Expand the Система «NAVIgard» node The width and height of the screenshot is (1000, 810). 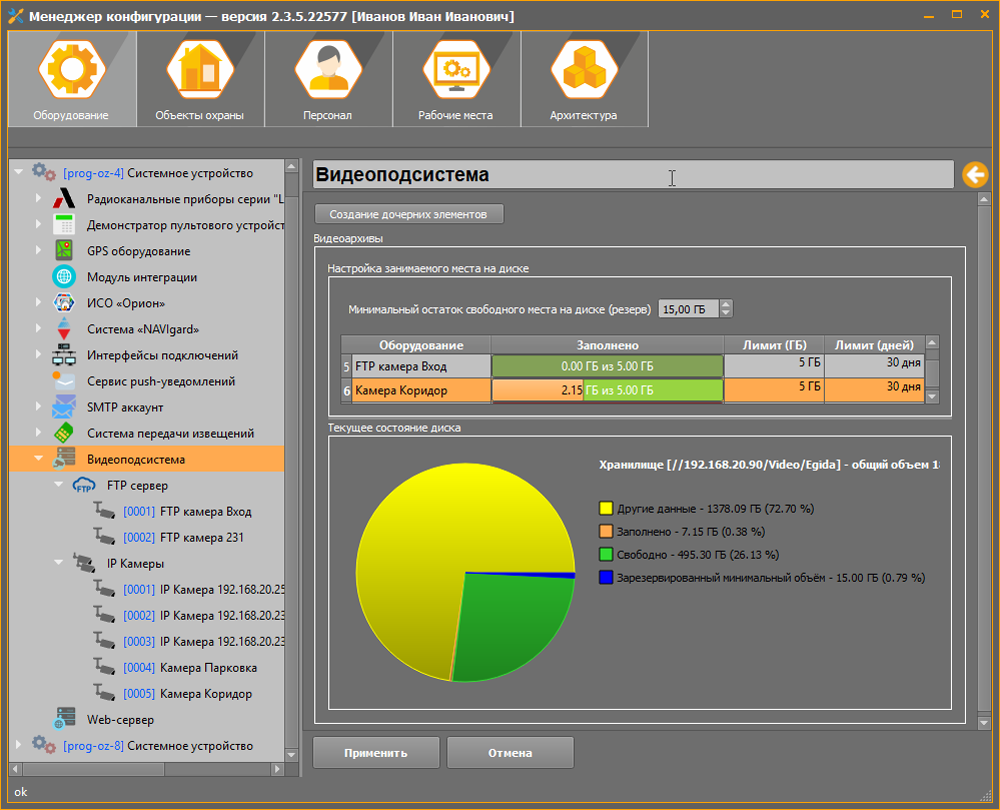pyautogui.click(x=38, y=329)
